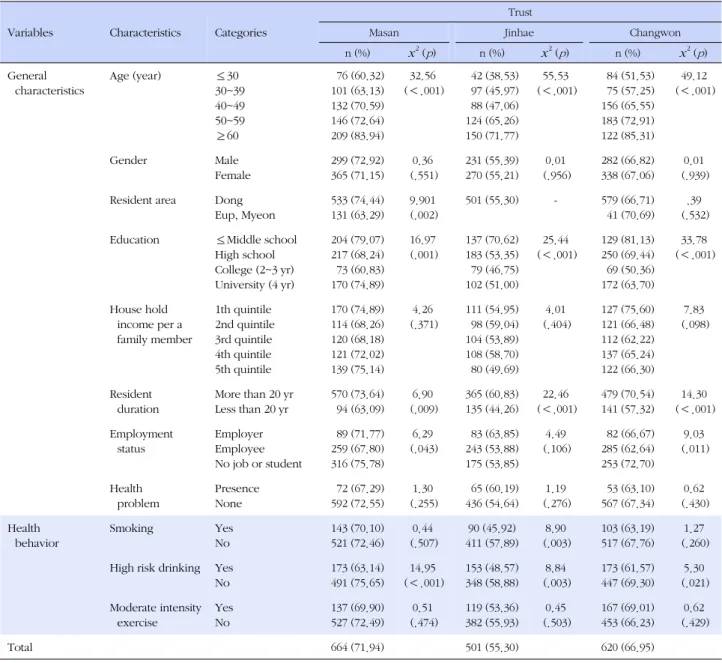Click the 'Female' category
The image size is (722, 663).
point(233,175)
